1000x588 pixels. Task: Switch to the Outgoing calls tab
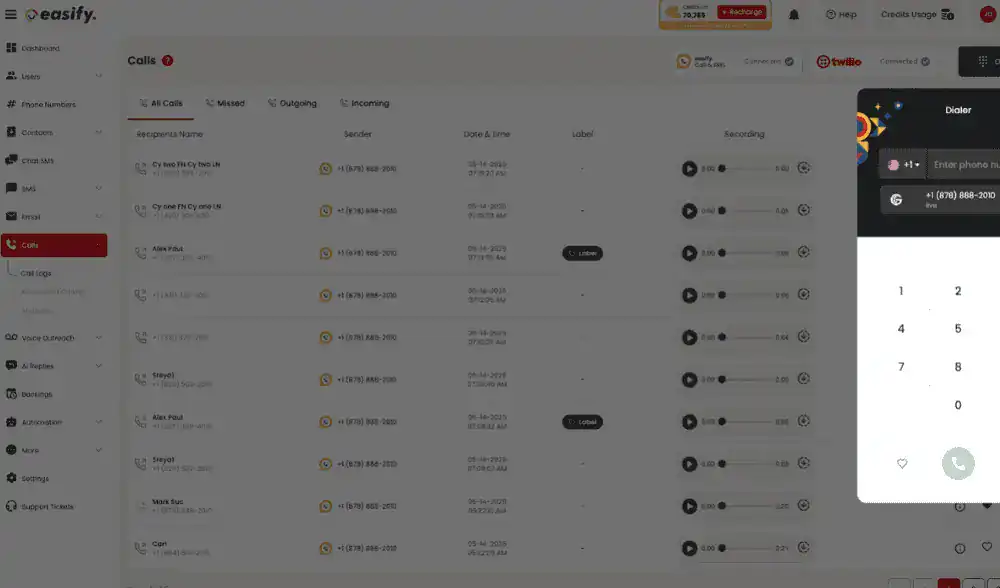tap(292, 103)
